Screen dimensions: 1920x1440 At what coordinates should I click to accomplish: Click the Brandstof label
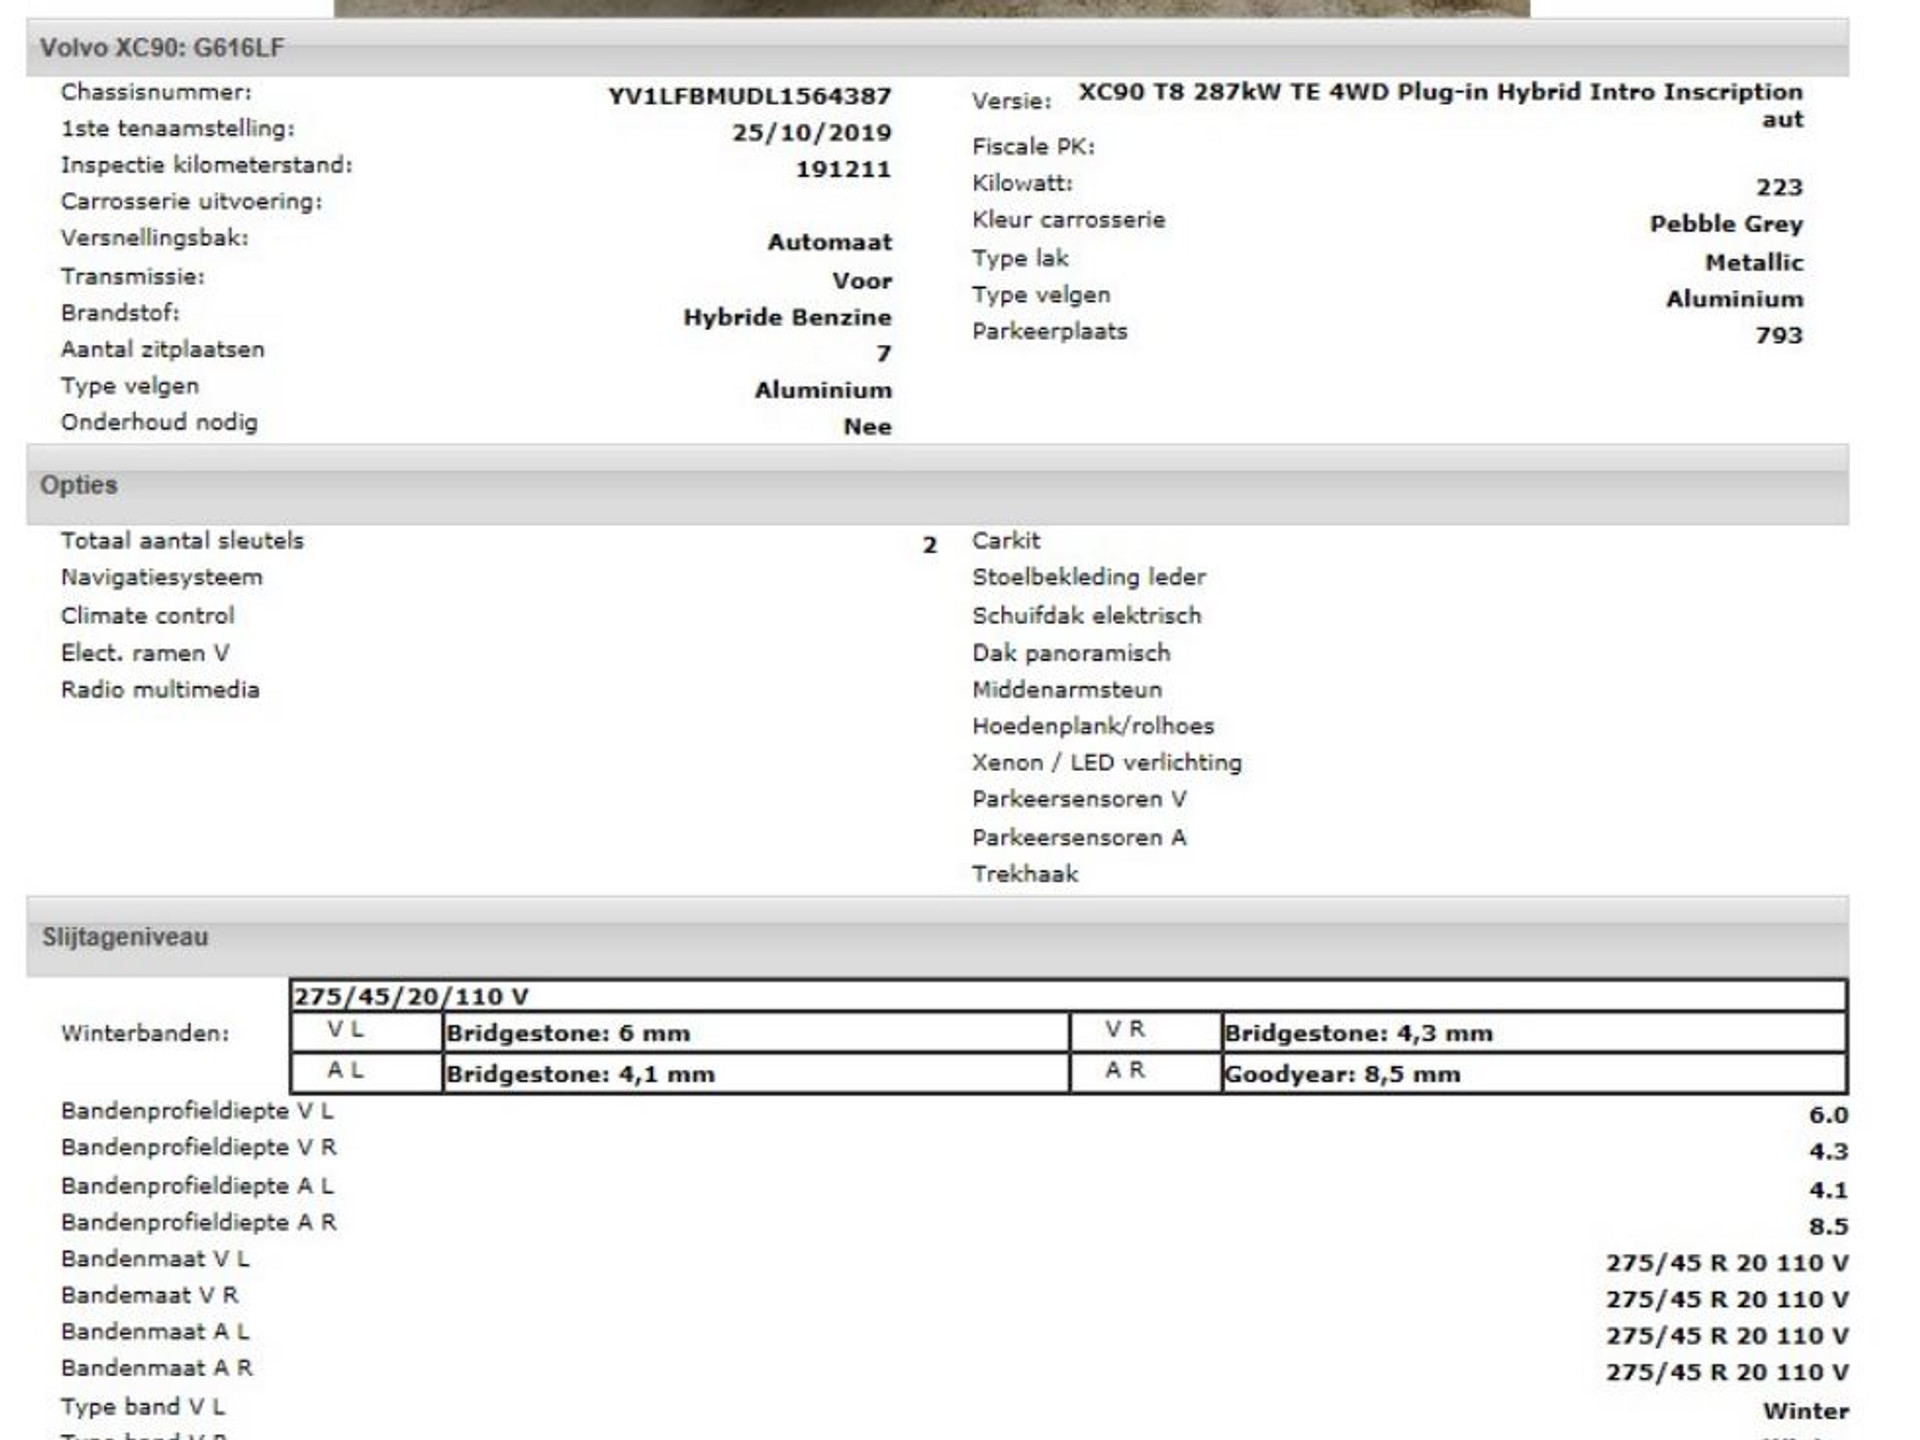click(121, 313)
